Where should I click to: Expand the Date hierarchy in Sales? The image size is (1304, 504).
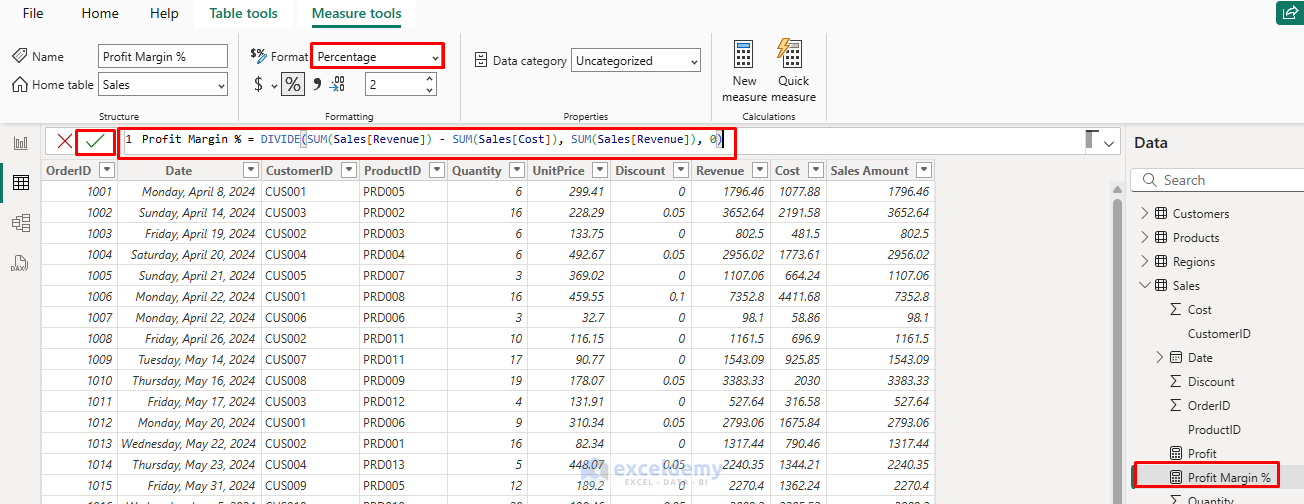[x=1160, y=357]
